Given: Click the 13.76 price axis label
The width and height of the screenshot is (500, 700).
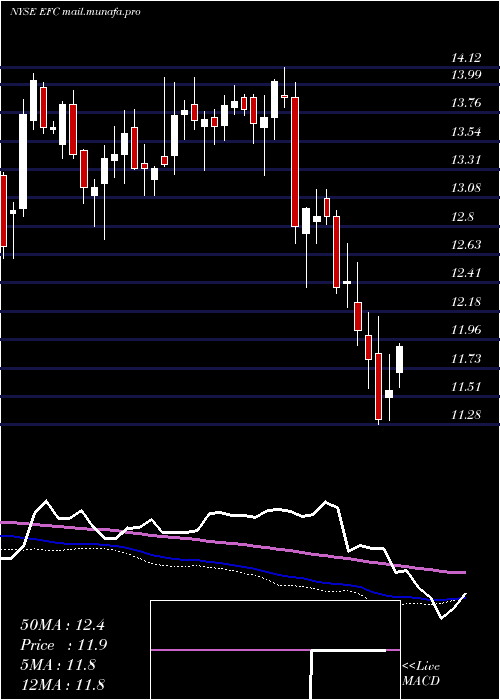Looking at the screenshot, I should click(x=467, y=104).
